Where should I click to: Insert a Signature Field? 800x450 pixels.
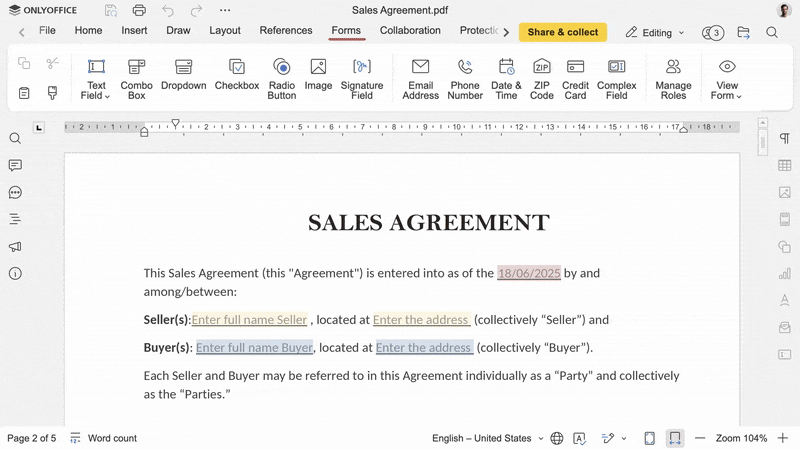tap(362, 78)
